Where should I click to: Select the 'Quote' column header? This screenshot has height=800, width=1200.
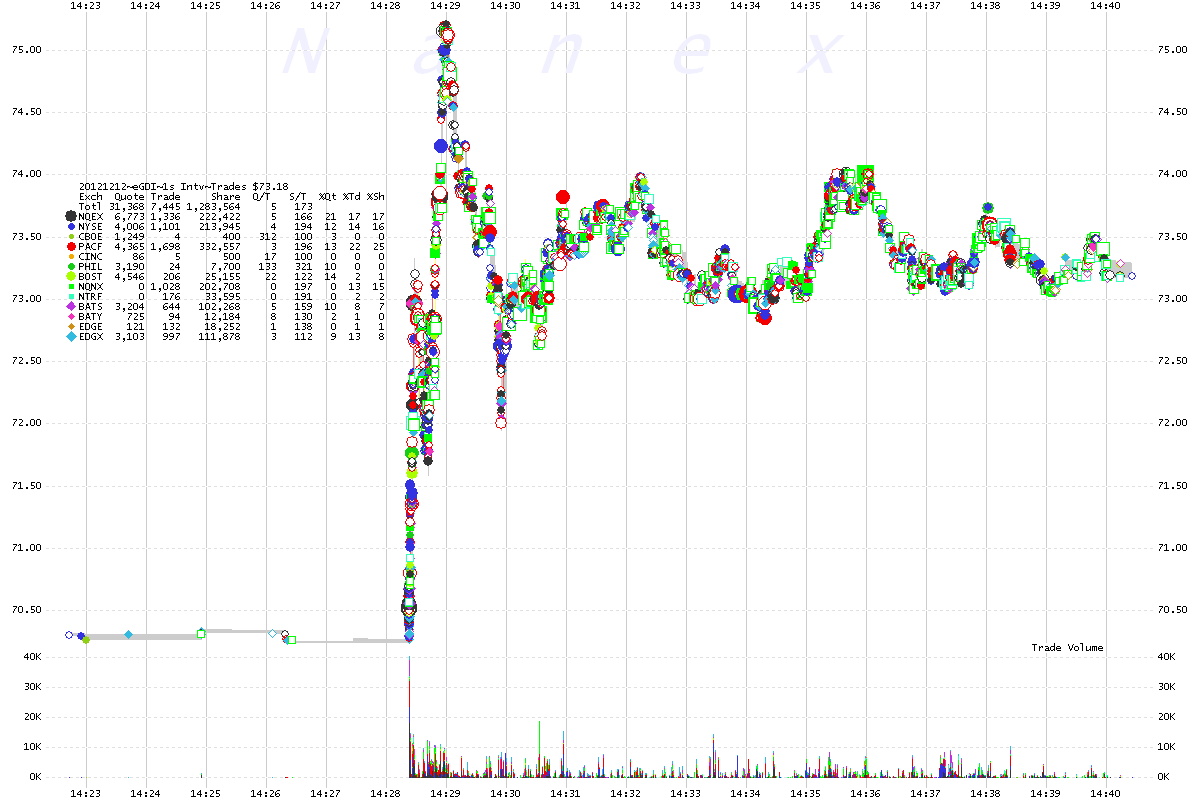(130, 196)
